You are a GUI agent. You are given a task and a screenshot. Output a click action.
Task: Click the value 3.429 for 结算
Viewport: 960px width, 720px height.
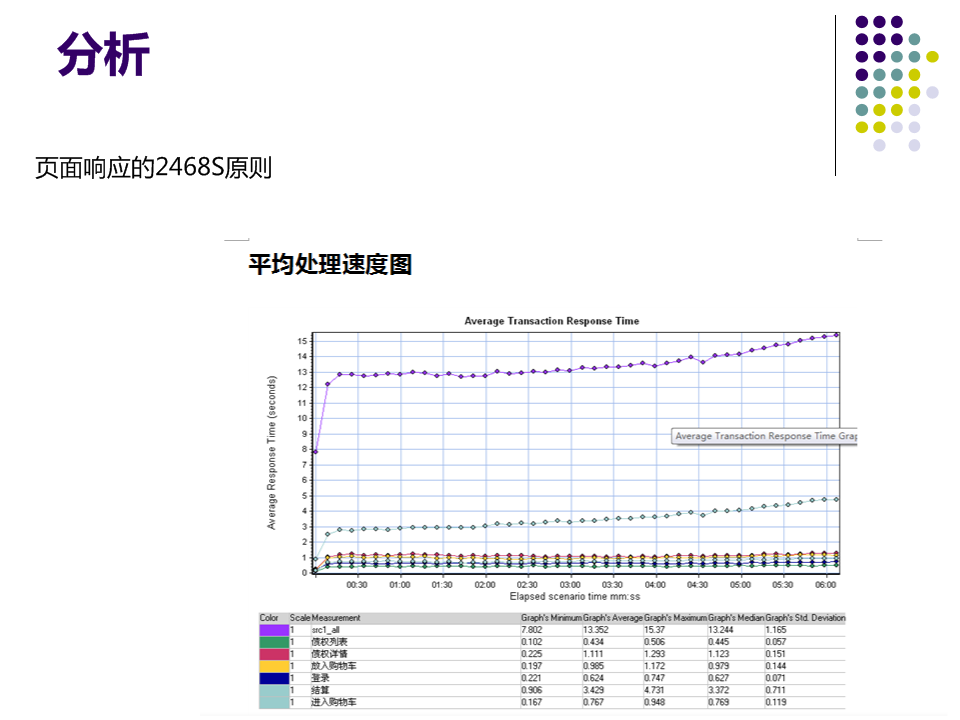pos(593,690)
